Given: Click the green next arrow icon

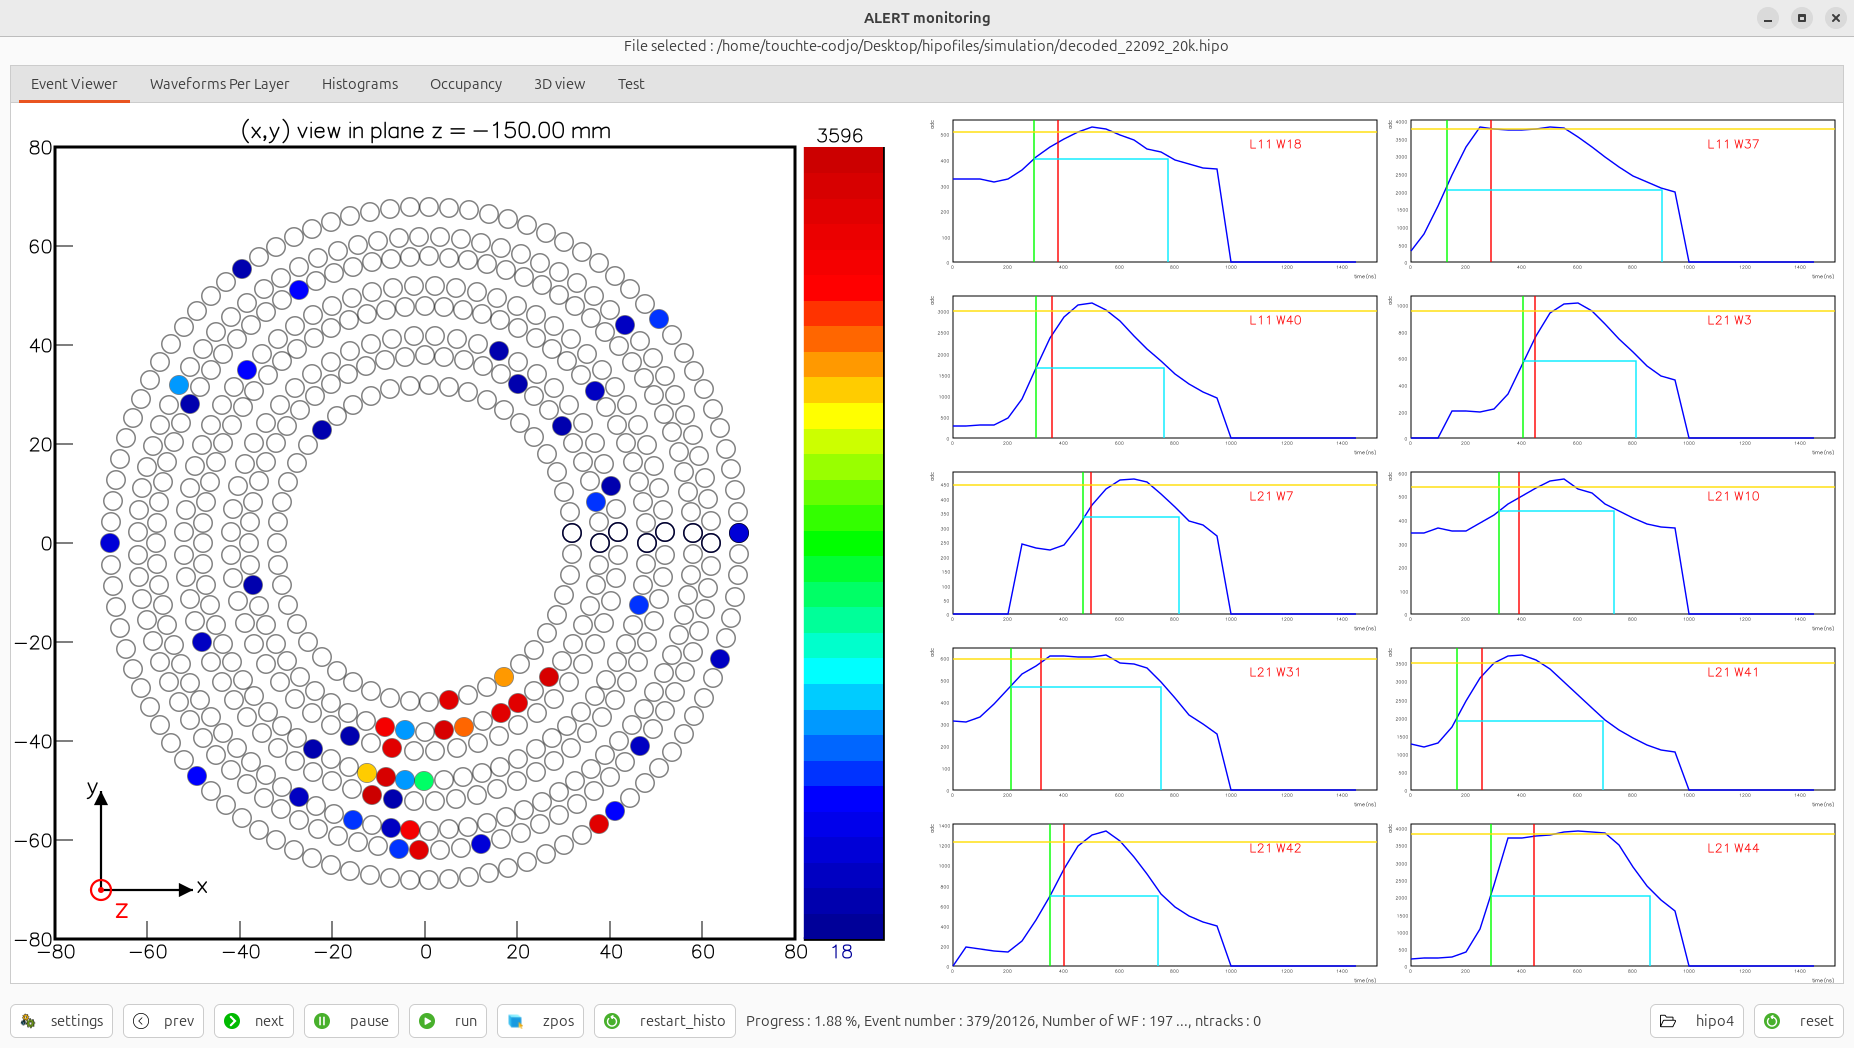Looking at the screenshot, I should point(232,1021).
